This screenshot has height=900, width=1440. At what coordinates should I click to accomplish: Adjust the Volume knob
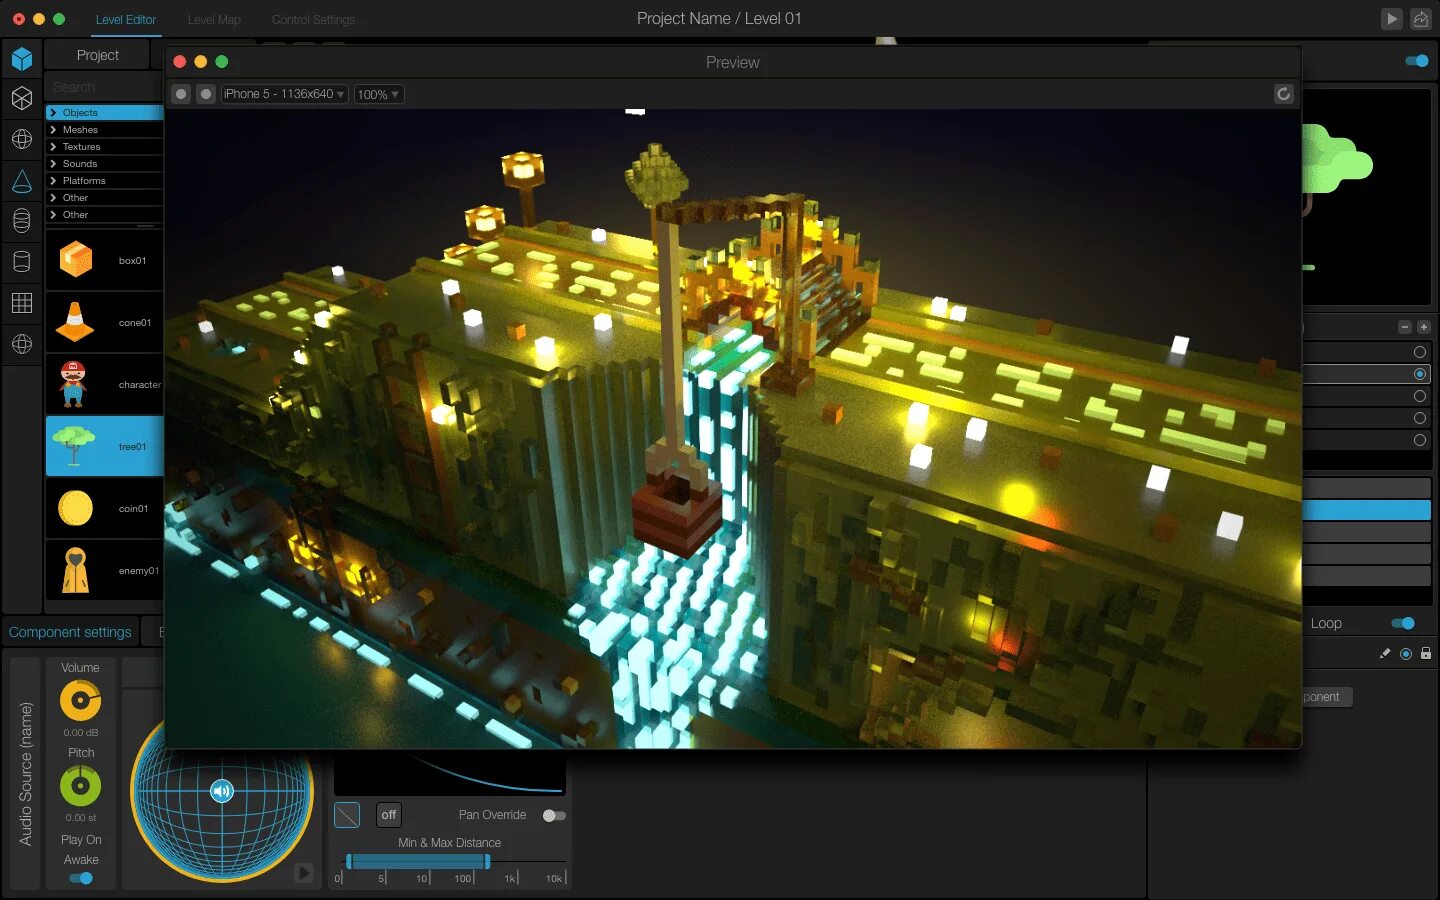tap(80, 701)
